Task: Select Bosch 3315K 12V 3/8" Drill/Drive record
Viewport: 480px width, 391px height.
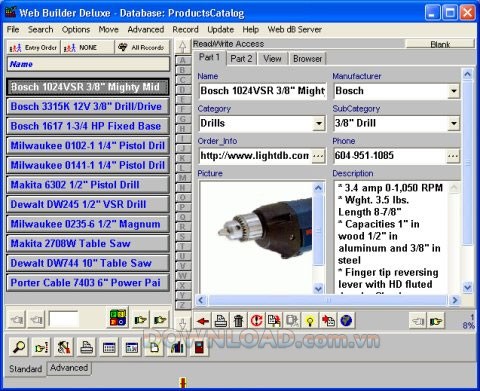Action: [x=88, y=106]
